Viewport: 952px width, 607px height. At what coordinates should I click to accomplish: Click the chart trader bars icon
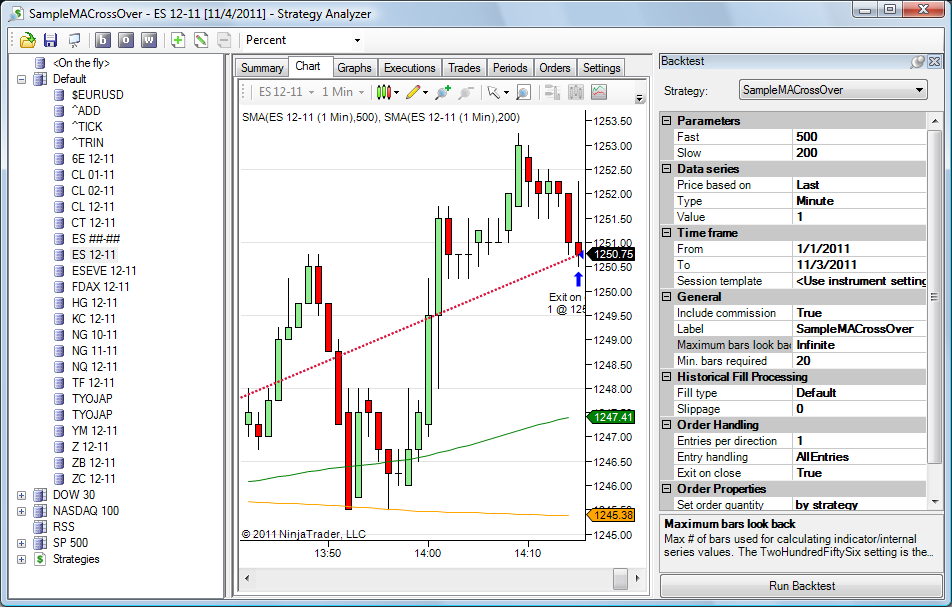pos(552,92)
